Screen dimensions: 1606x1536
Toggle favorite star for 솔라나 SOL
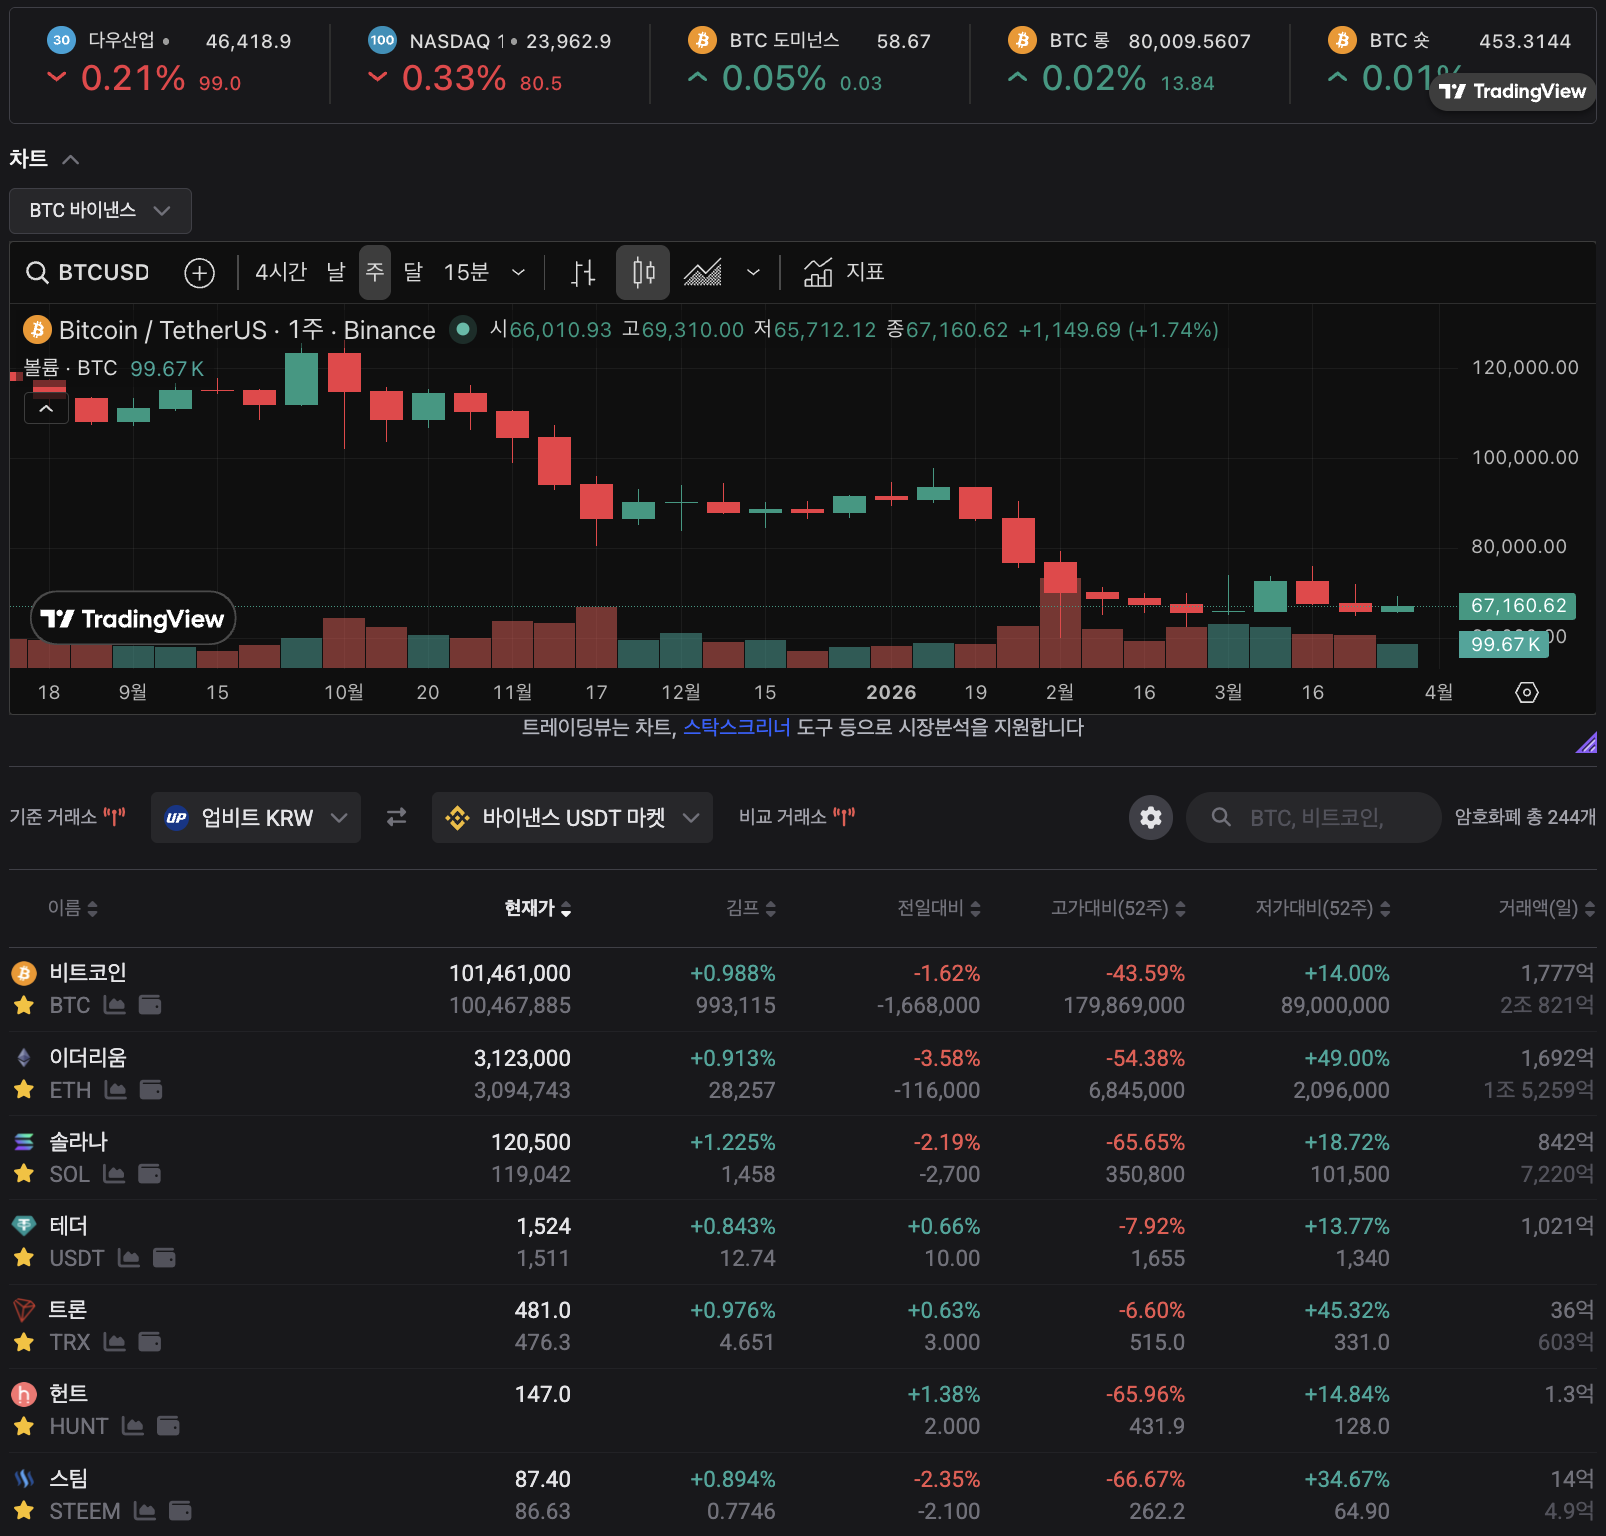click(x=24, y=1174)
